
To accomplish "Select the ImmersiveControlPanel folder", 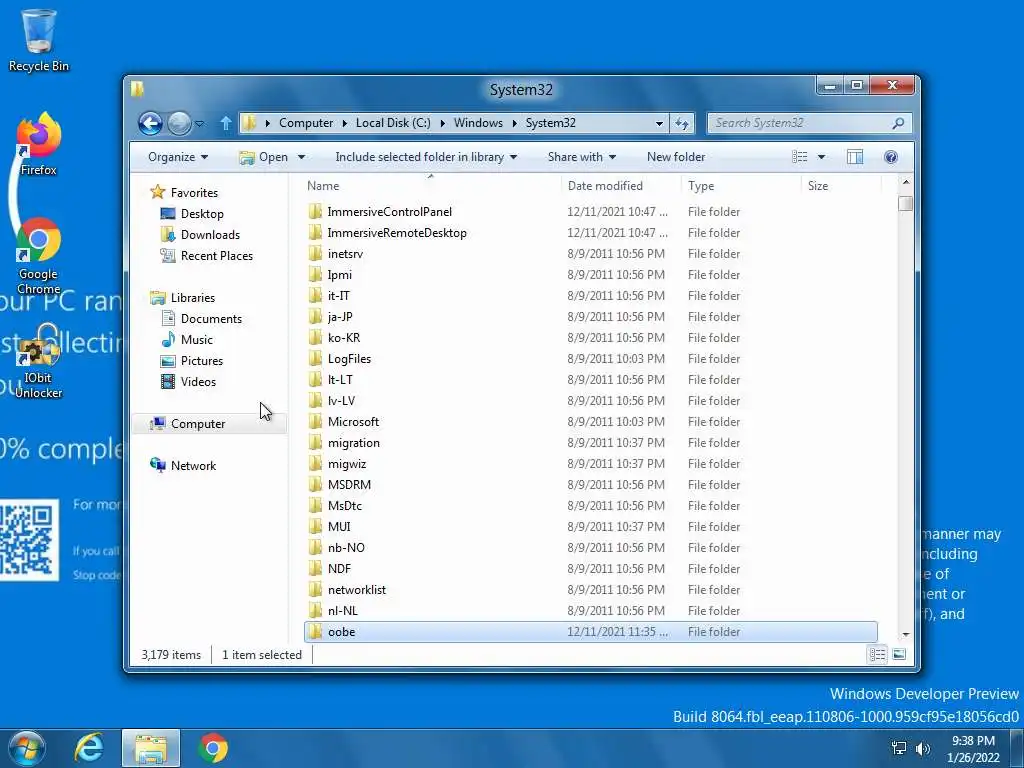I will tap(389, 212).
